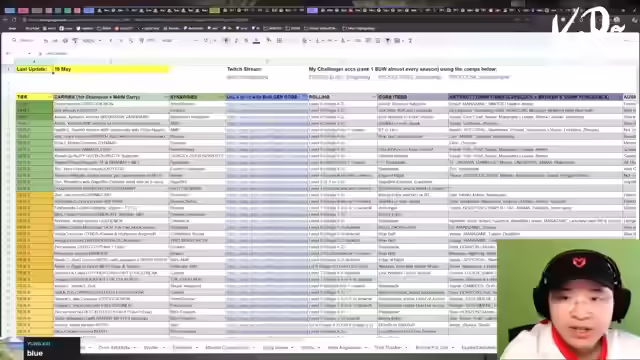Open the TIER column filter dropdown
Viewport: 640px width, 360px height.
pos(50,97)
